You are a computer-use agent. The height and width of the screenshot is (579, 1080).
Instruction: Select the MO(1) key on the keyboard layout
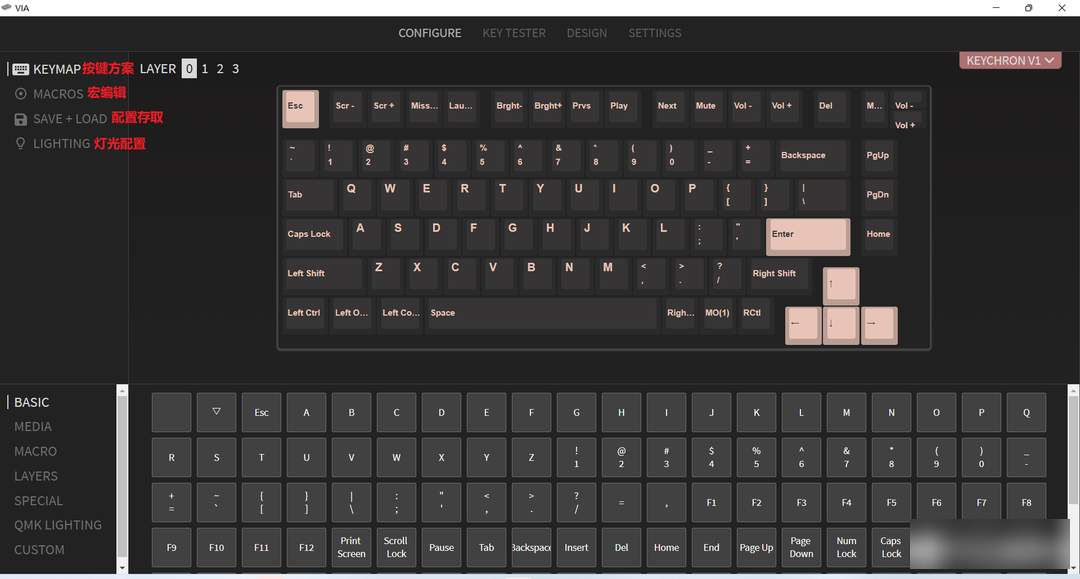(x=717, y=313)
